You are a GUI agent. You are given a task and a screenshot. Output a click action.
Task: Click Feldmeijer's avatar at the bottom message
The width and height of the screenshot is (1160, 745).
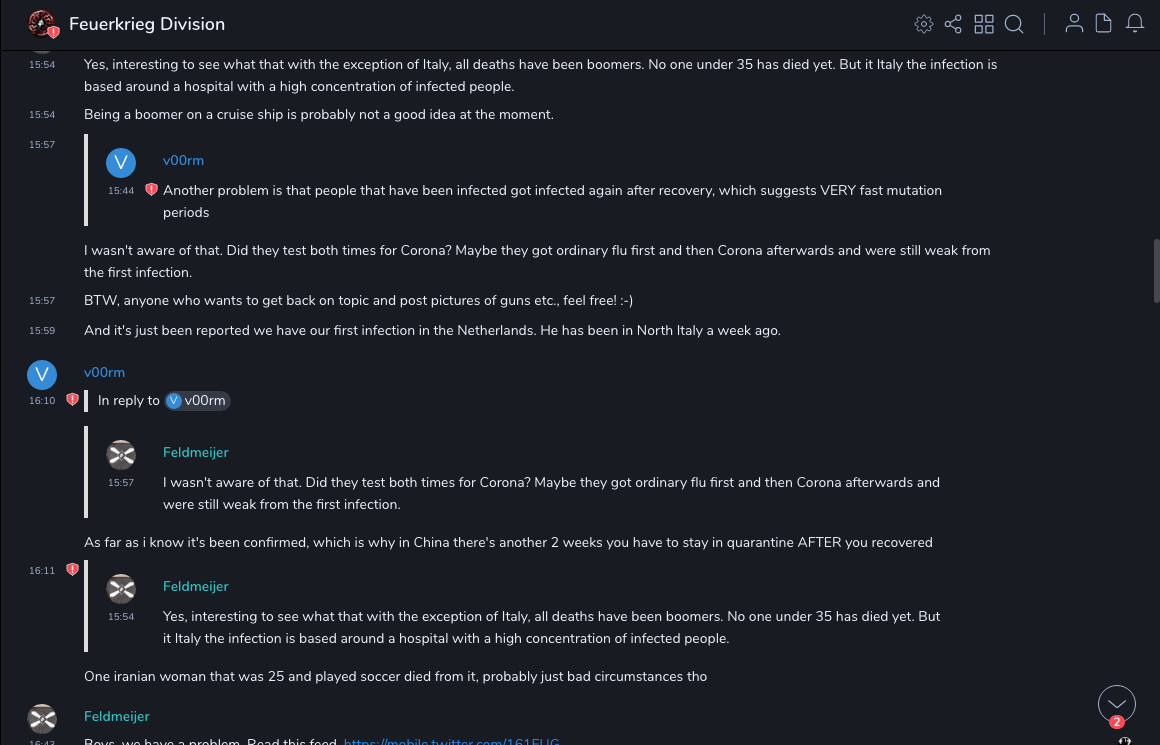pyautogui.click(x=41, y=719)
